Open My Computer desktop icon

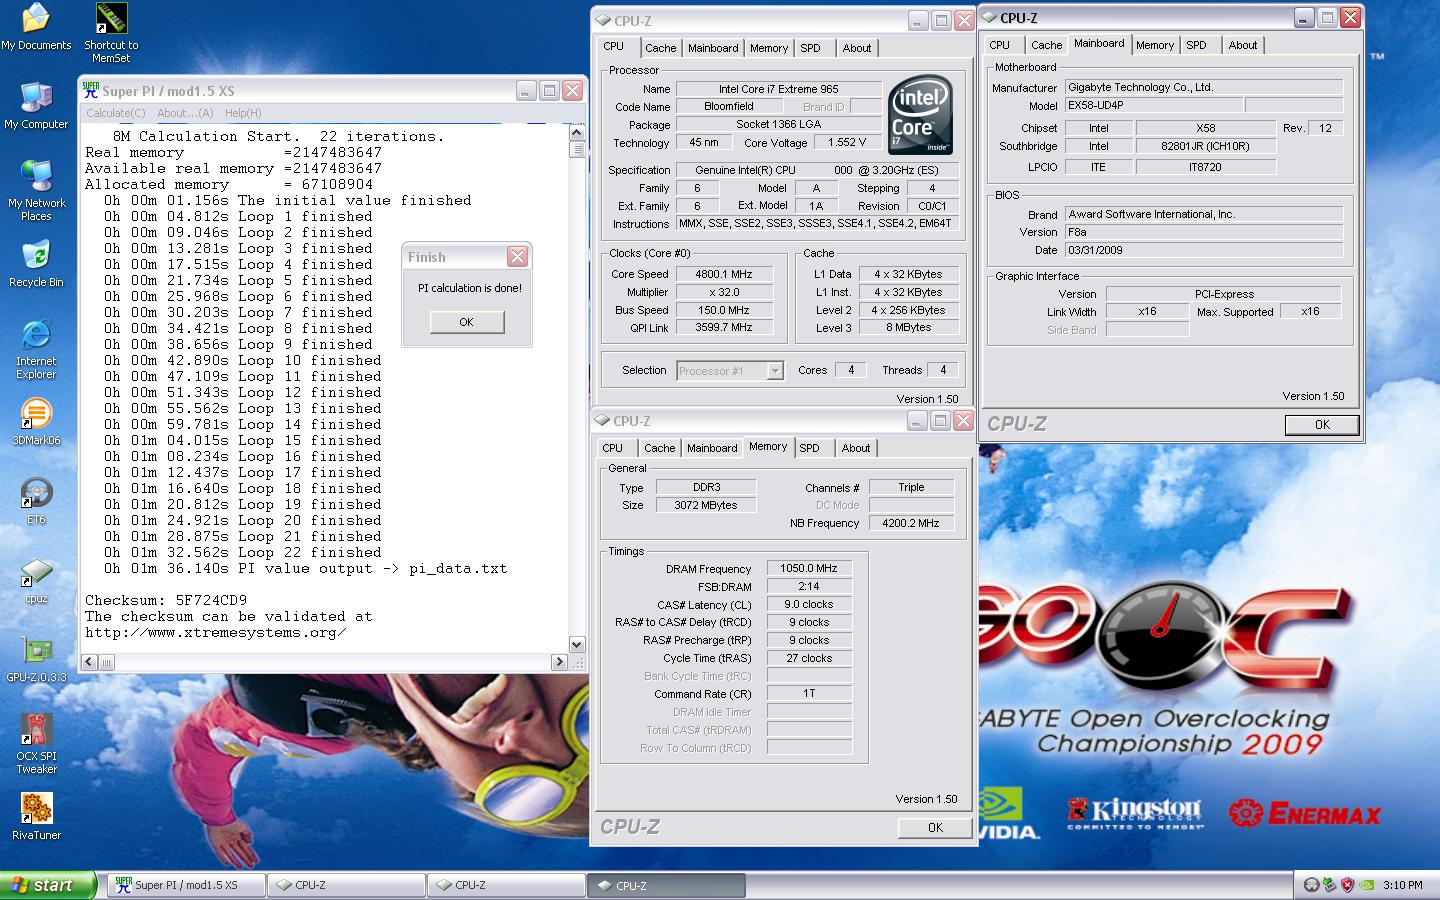[36, 105]
